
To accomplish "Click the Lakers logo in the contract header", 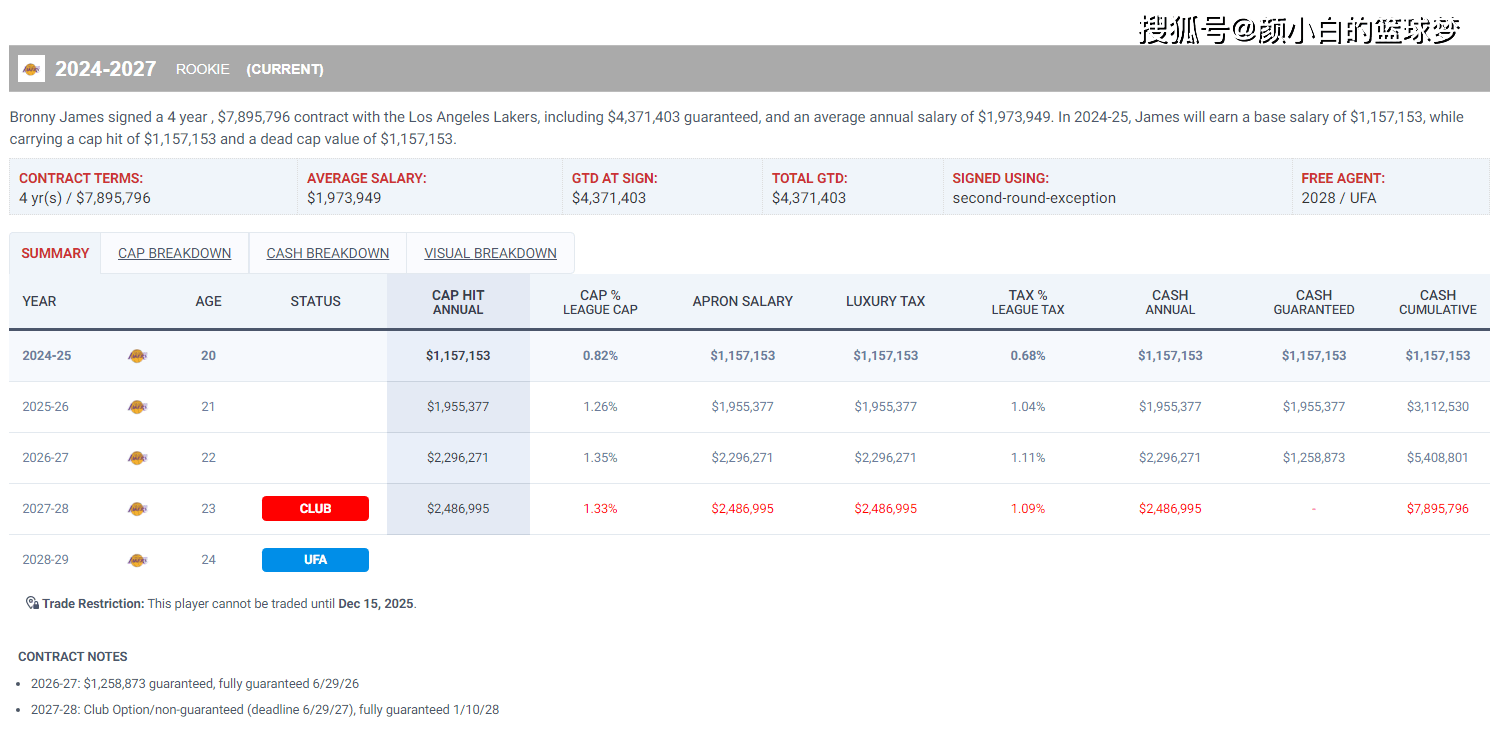I will pos(32,68).
